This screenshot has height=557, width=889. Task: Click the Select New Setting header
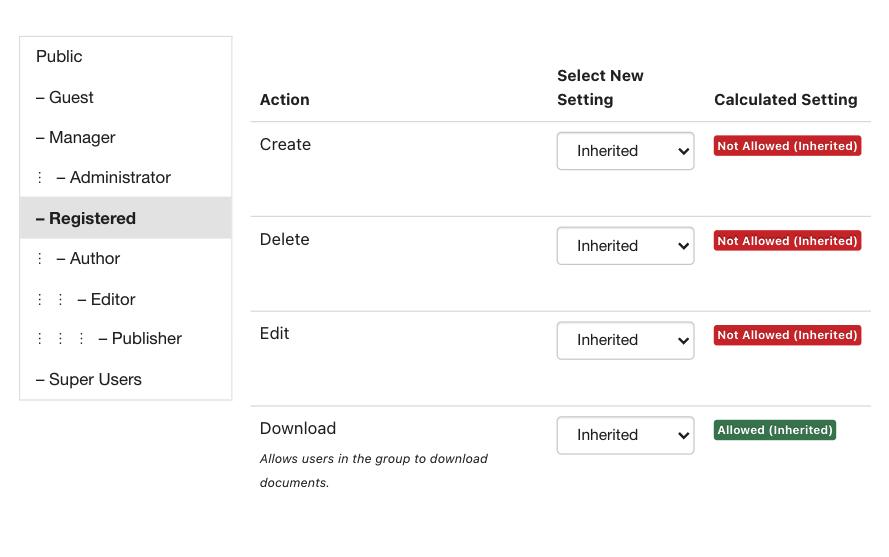tap(600, 87)
